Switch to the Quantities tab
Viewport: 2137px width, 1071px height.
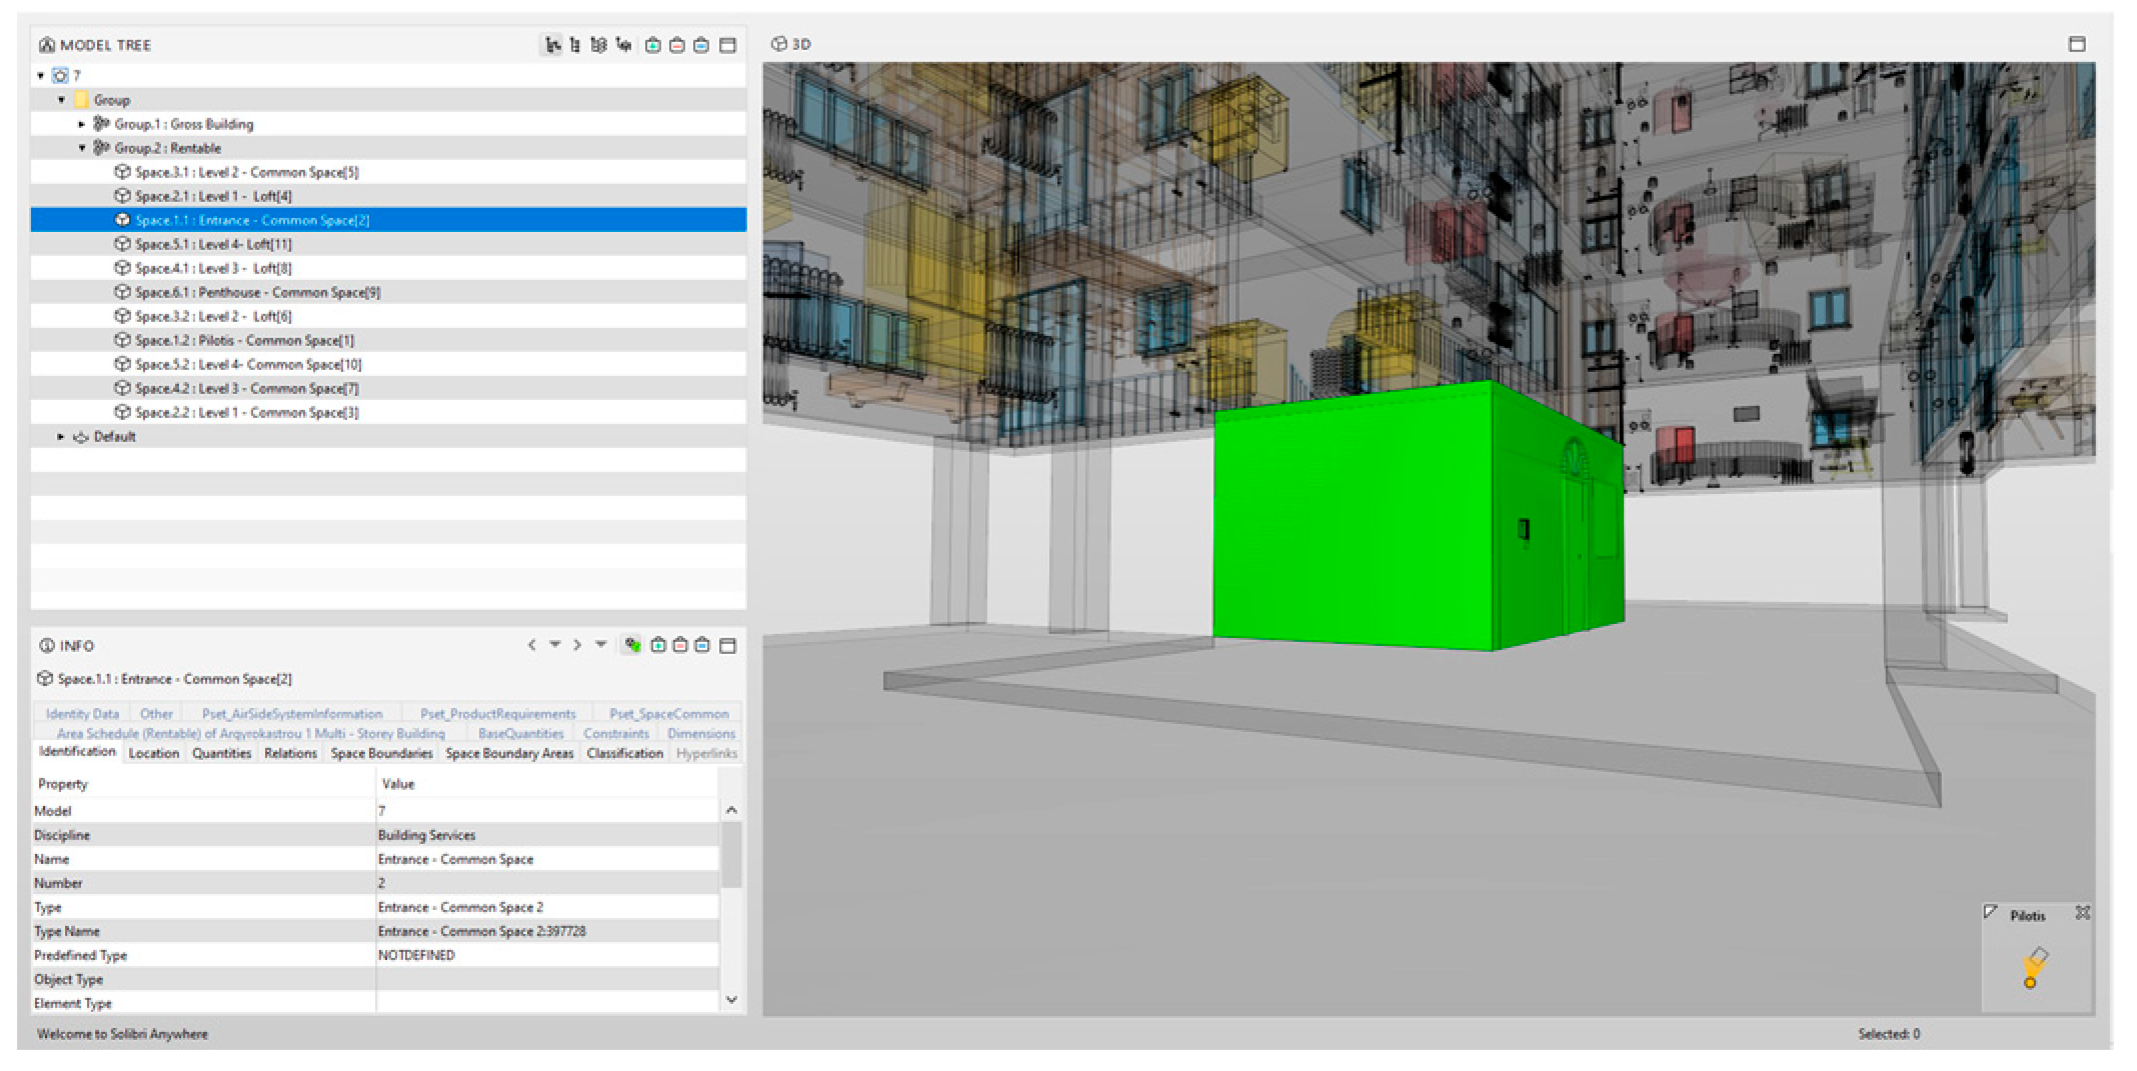221,753
